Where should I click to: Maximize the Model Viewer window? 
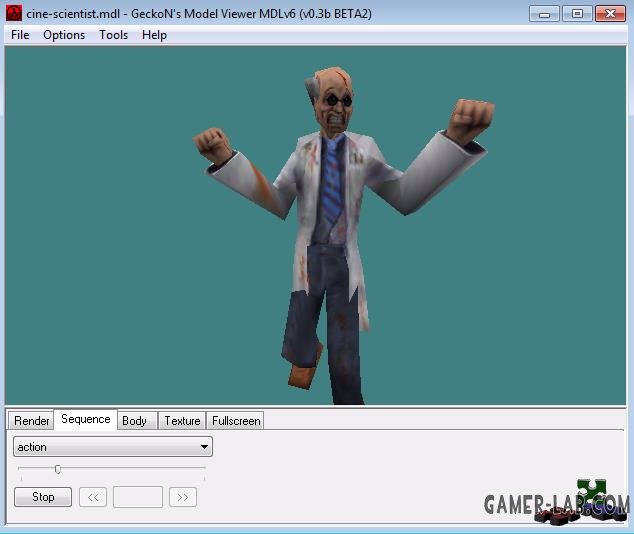coord(577,14)
